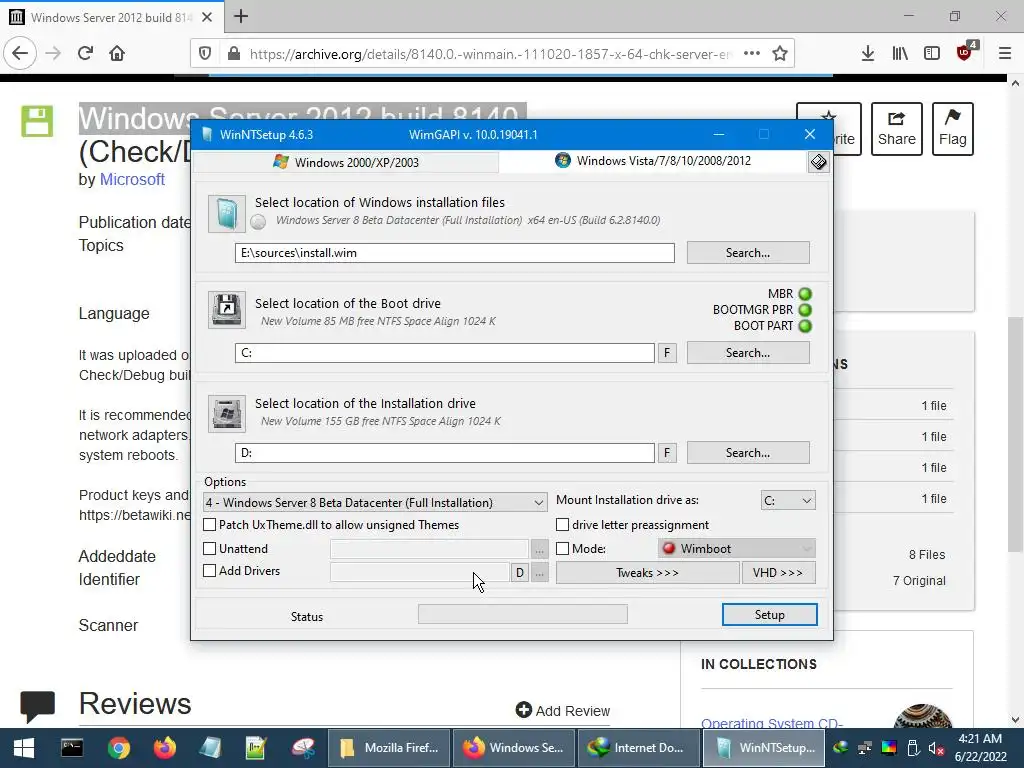This screenshot has height=768, width=1024.
Task: Click F button next to Boot drive
Action: [x=667, y=353]
